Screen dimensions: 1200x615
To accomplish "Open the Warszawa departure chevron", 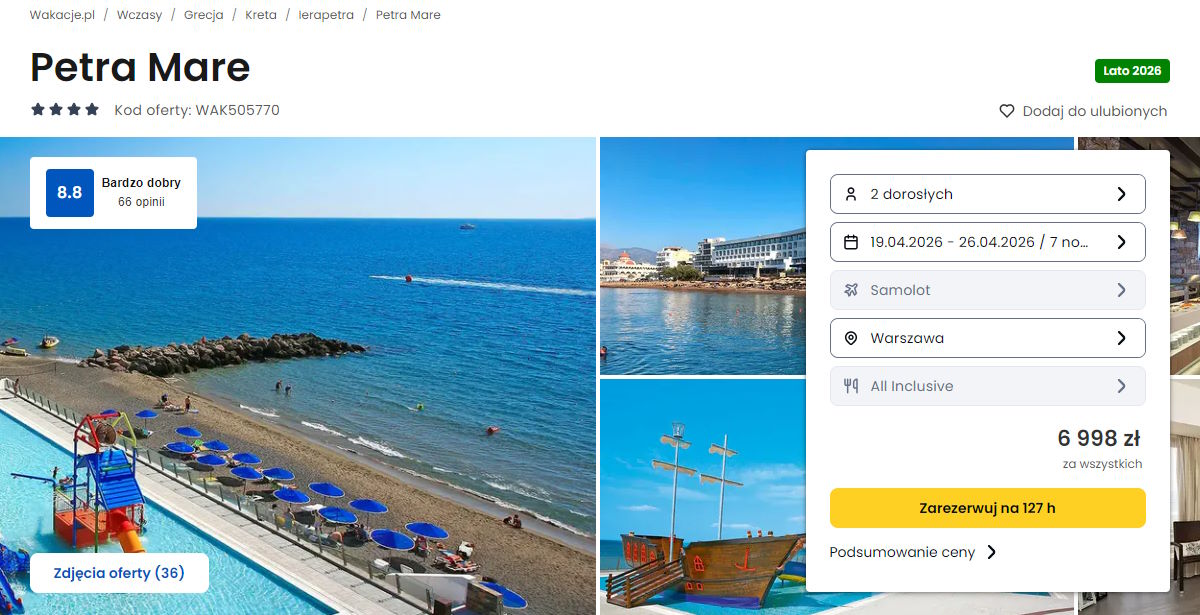I will [1121, 338].
